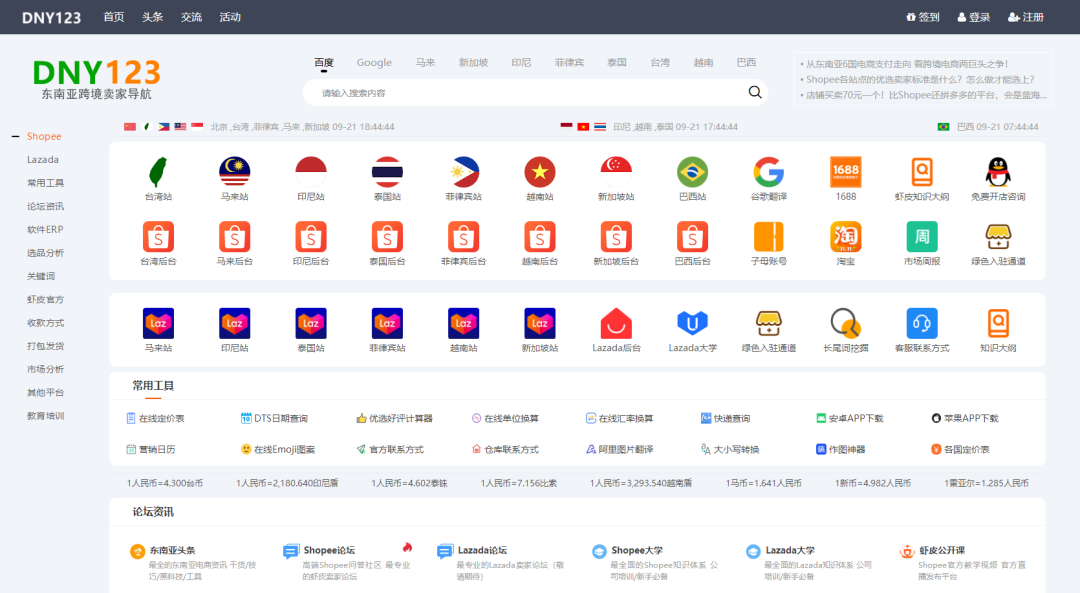Viewport: 1080px width, 593px height.
Task: Click the 登录 login link
Action: [974, 17]
